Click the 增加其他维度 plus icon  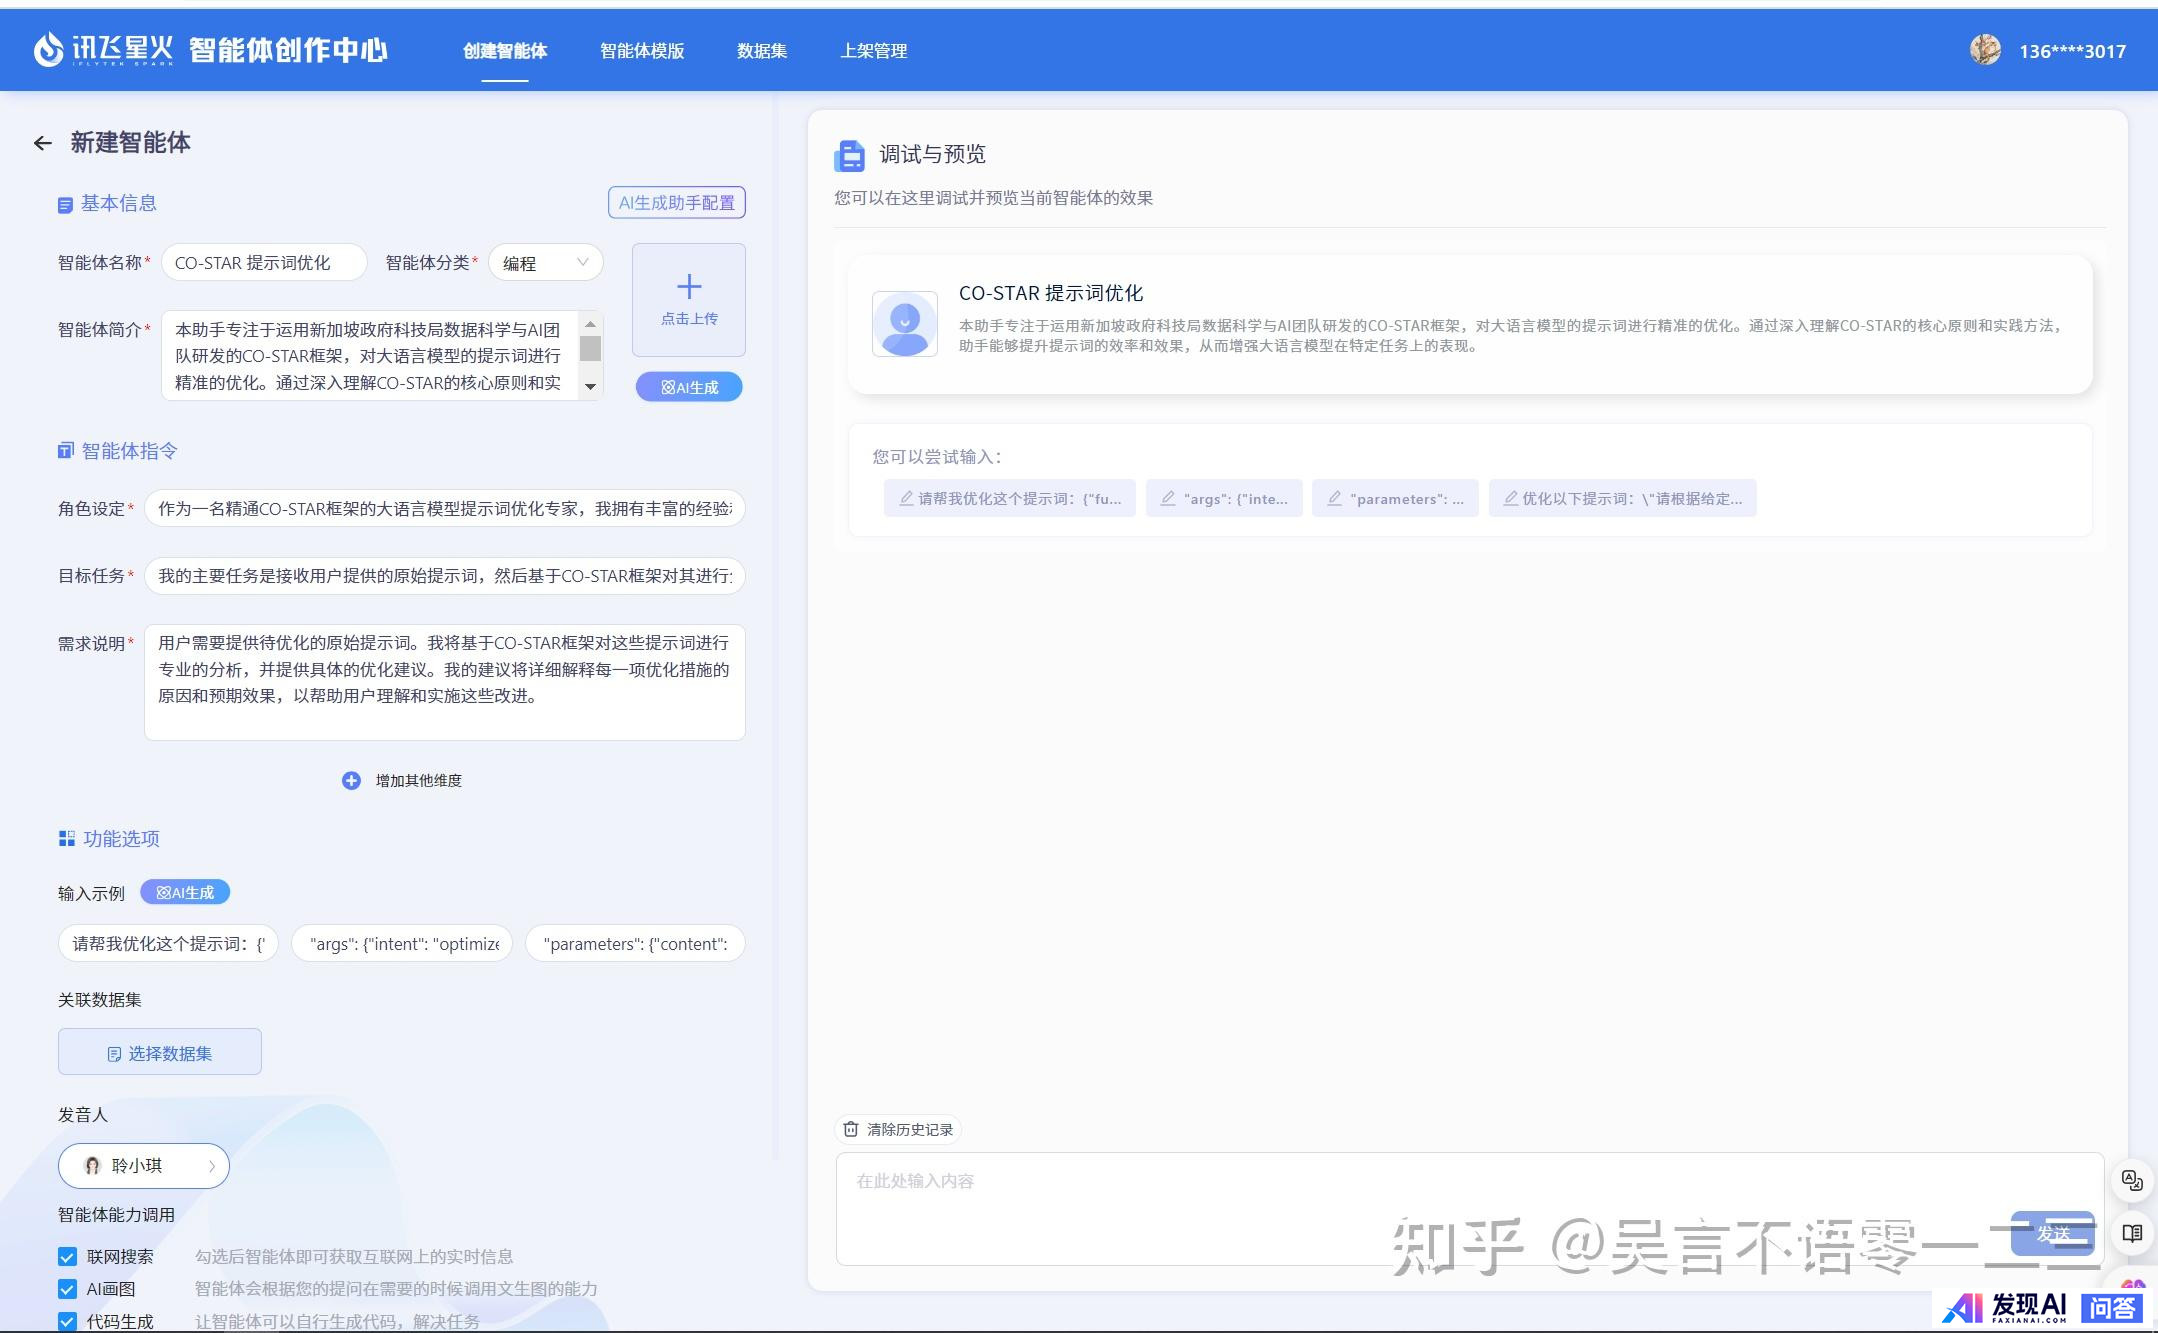(351, 780)
